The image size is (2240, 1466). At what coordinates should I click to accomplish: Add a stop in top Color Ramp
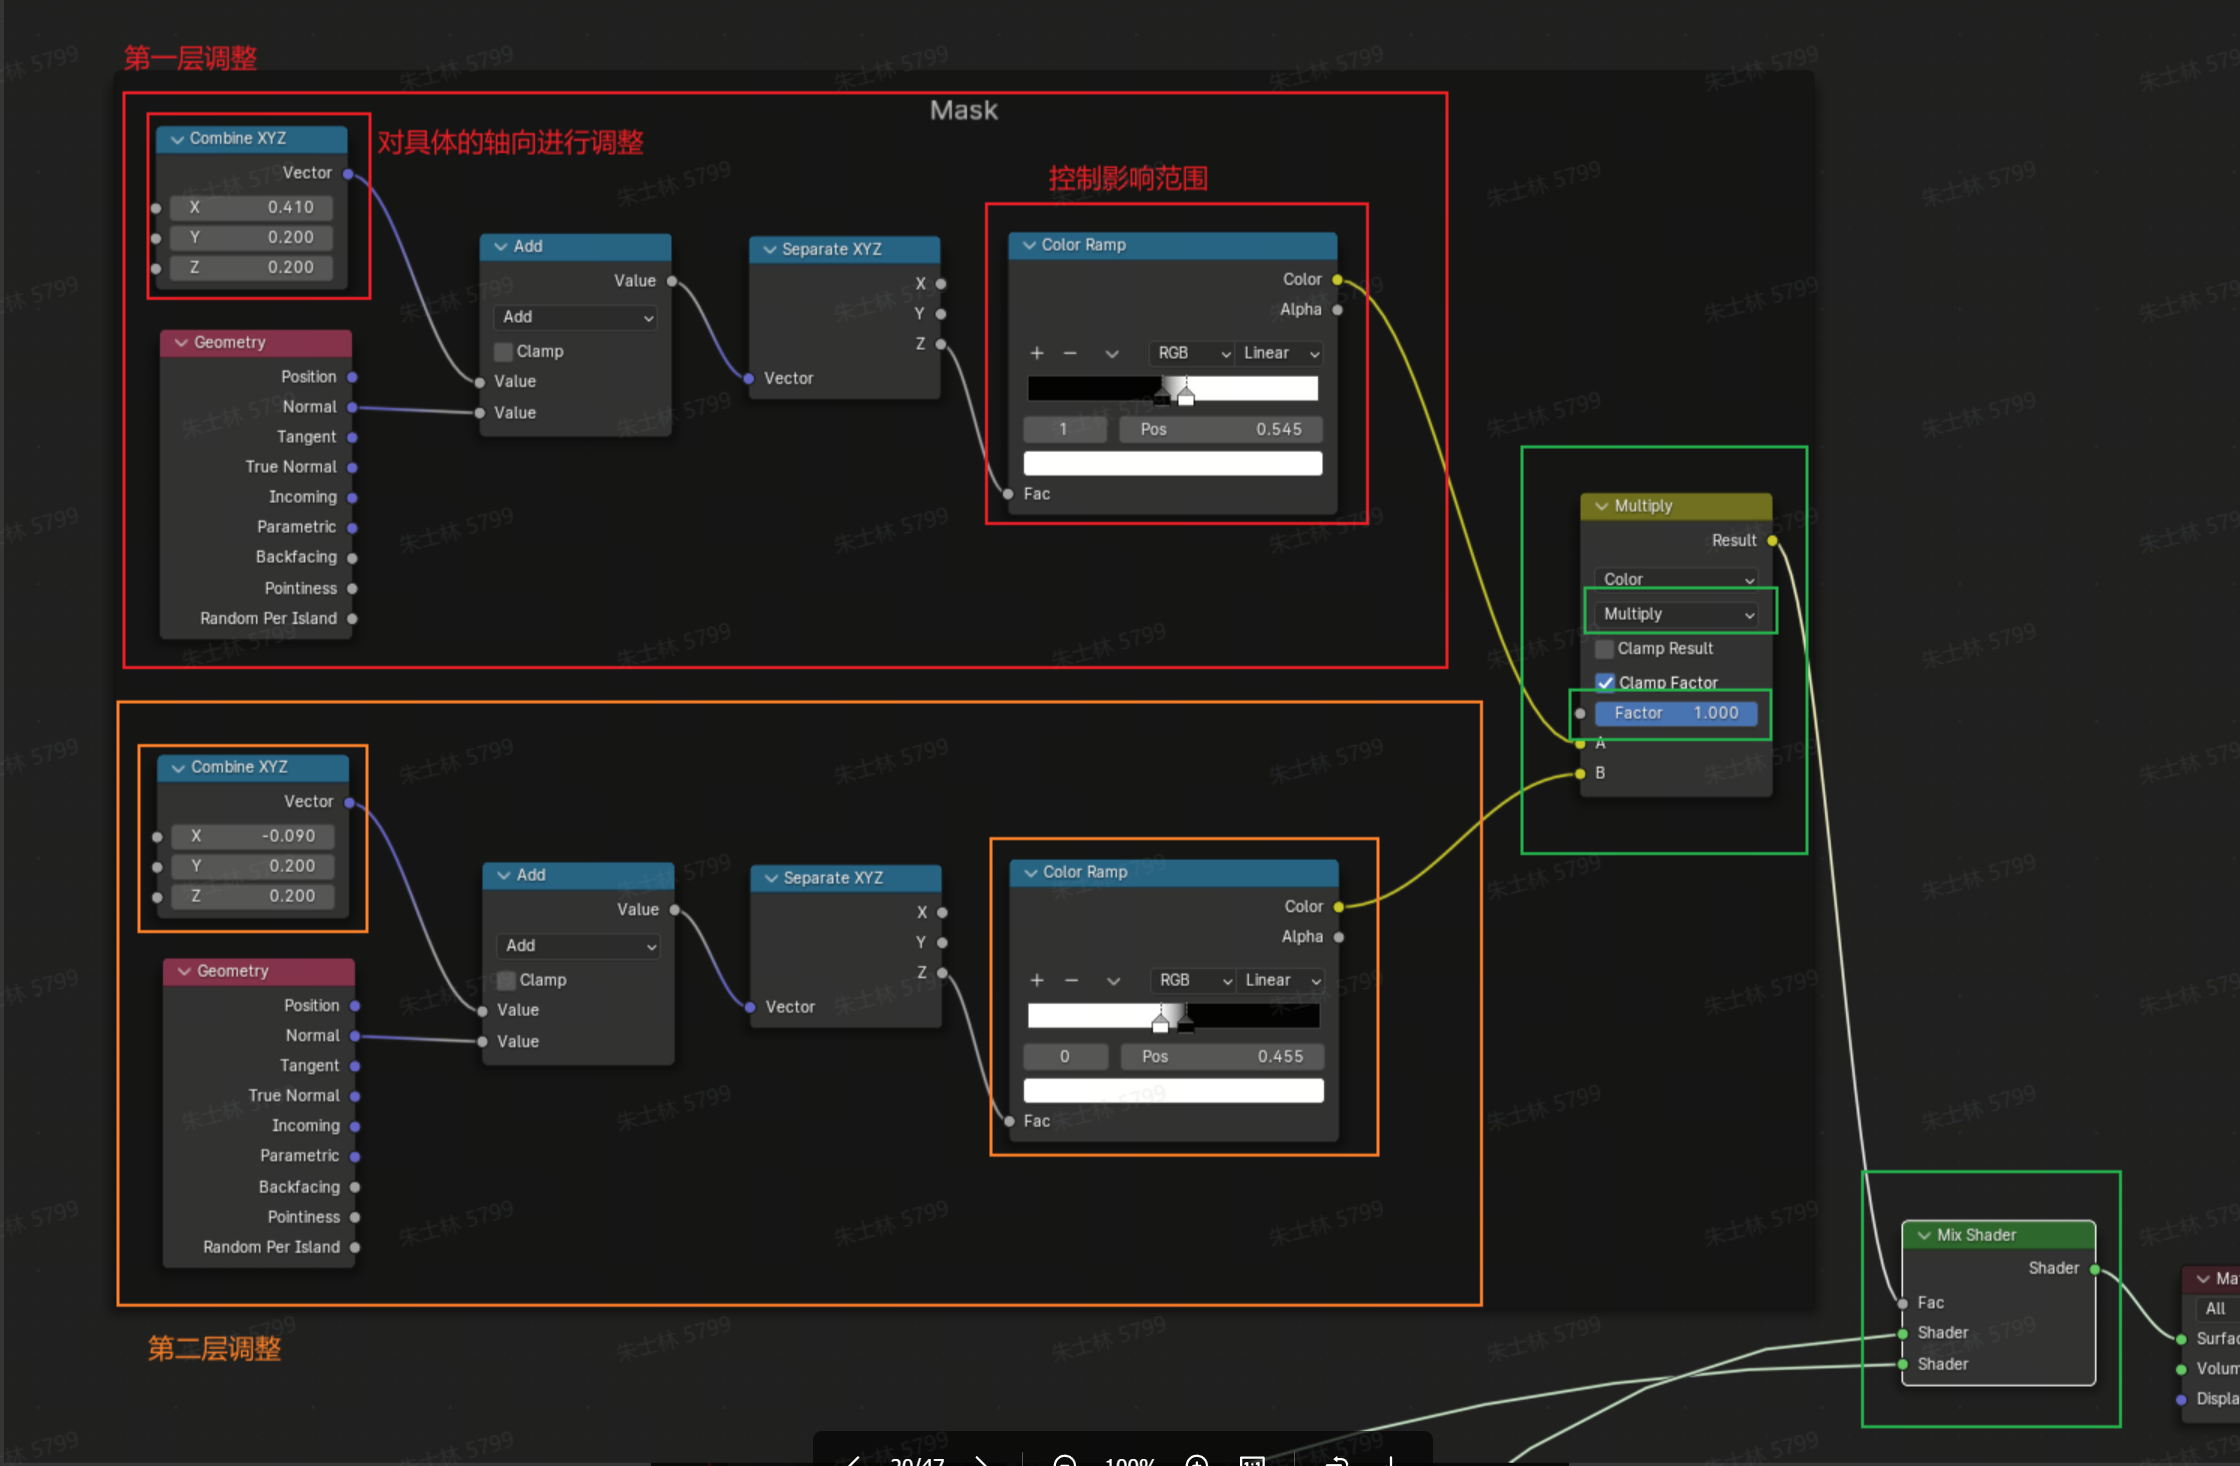(x=1037, y=353)
